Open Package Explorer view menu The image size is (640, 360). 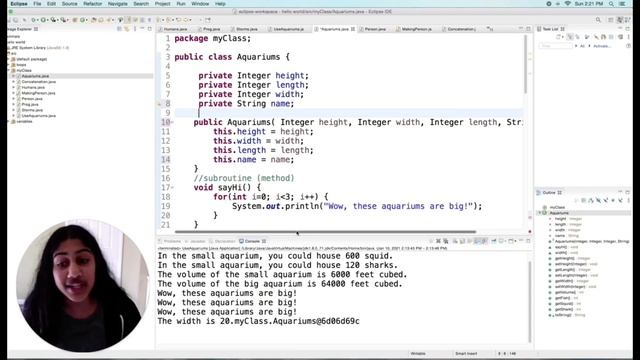135,29
